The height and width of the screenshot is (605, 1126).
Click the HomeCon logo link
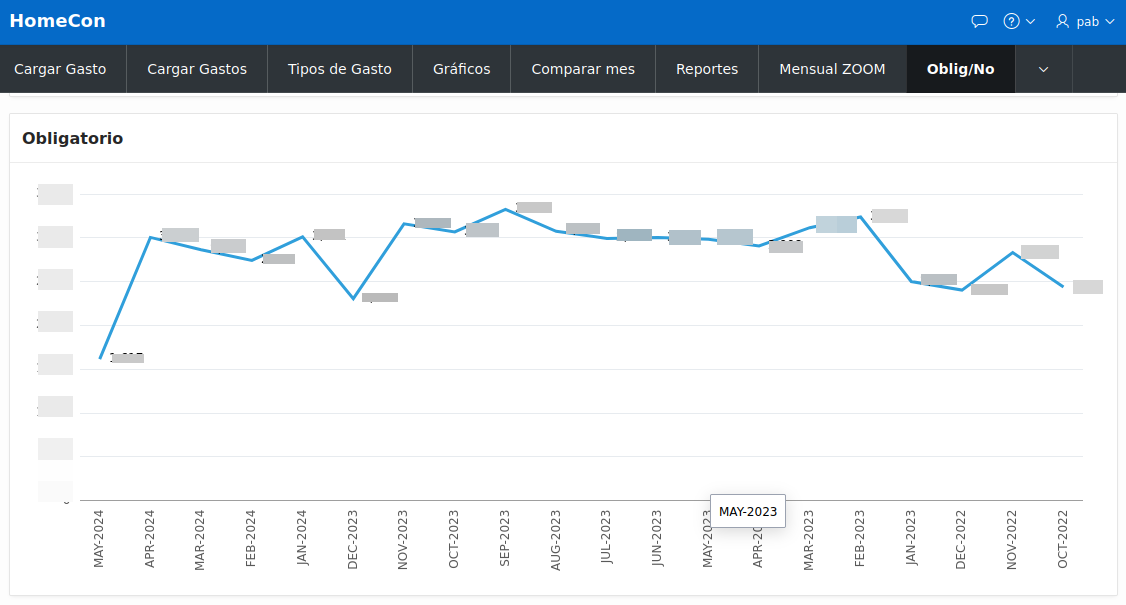click(x=57, y=20)
